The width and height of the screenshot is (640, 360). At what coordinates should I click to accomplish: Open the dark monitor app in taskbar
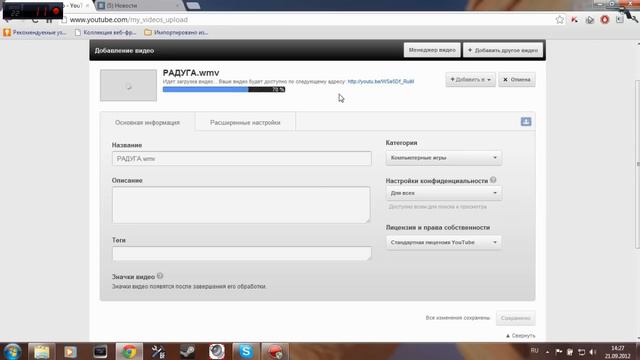(100, 351)
